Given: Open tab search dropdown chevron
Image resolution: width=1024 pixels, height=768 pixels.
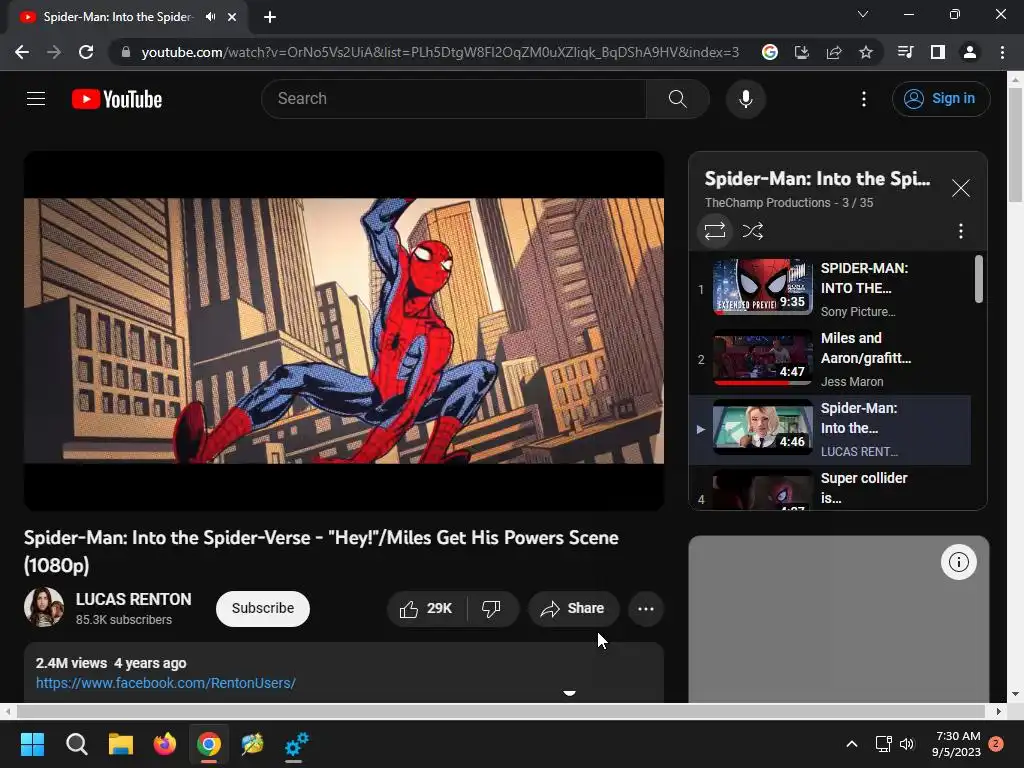Looking at the screenshot, I should (x=863, y=14).
